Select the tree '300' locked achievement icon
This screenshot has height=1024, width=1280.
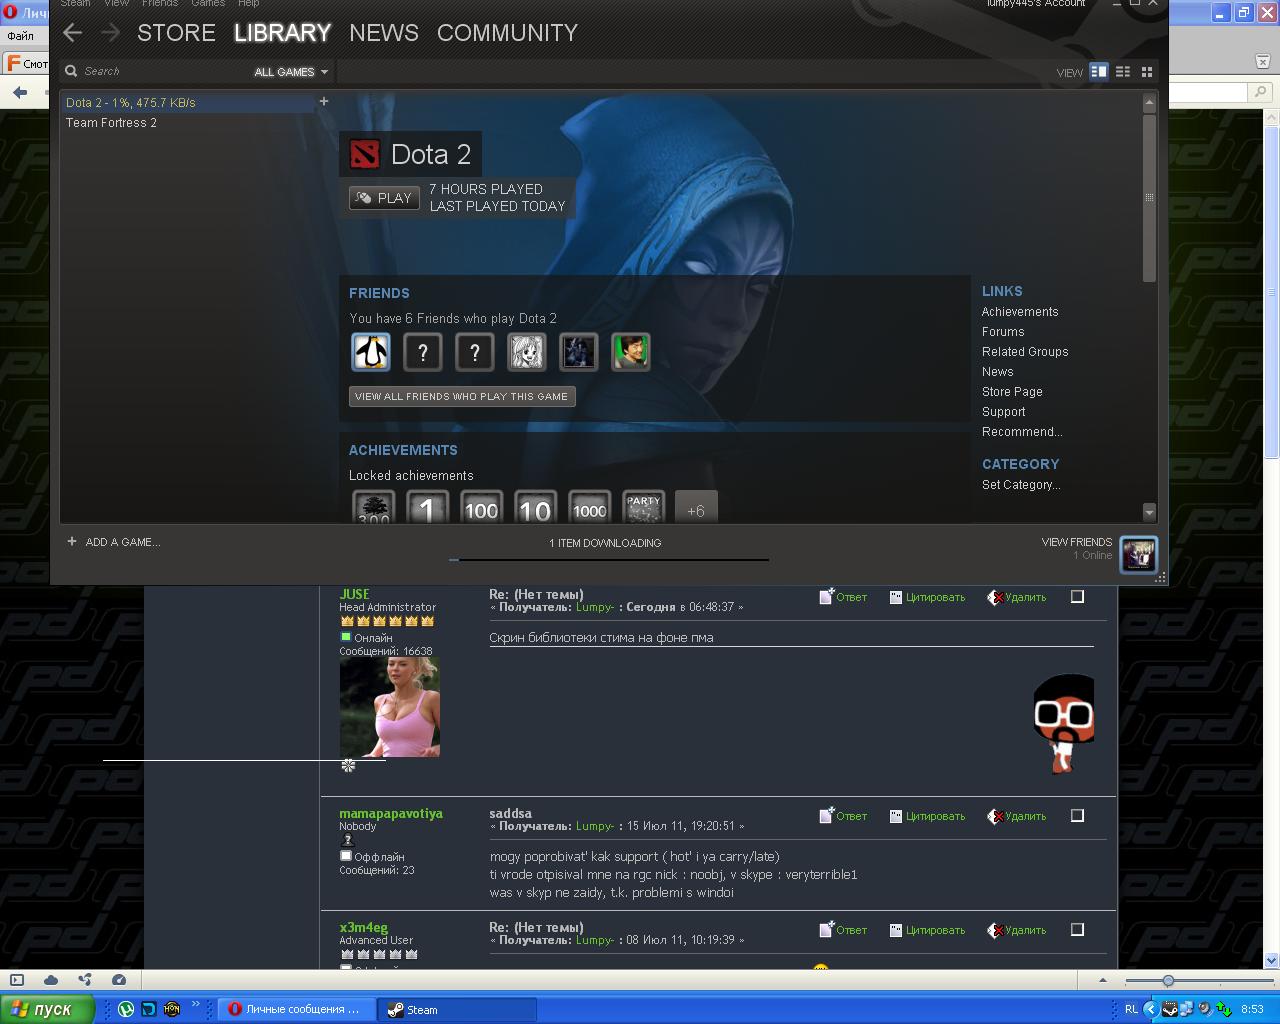373,508
